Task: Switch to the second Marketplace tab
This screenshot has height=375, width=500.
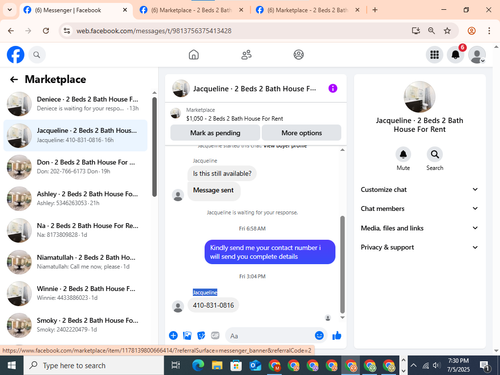Action: (x=191, y=10)
